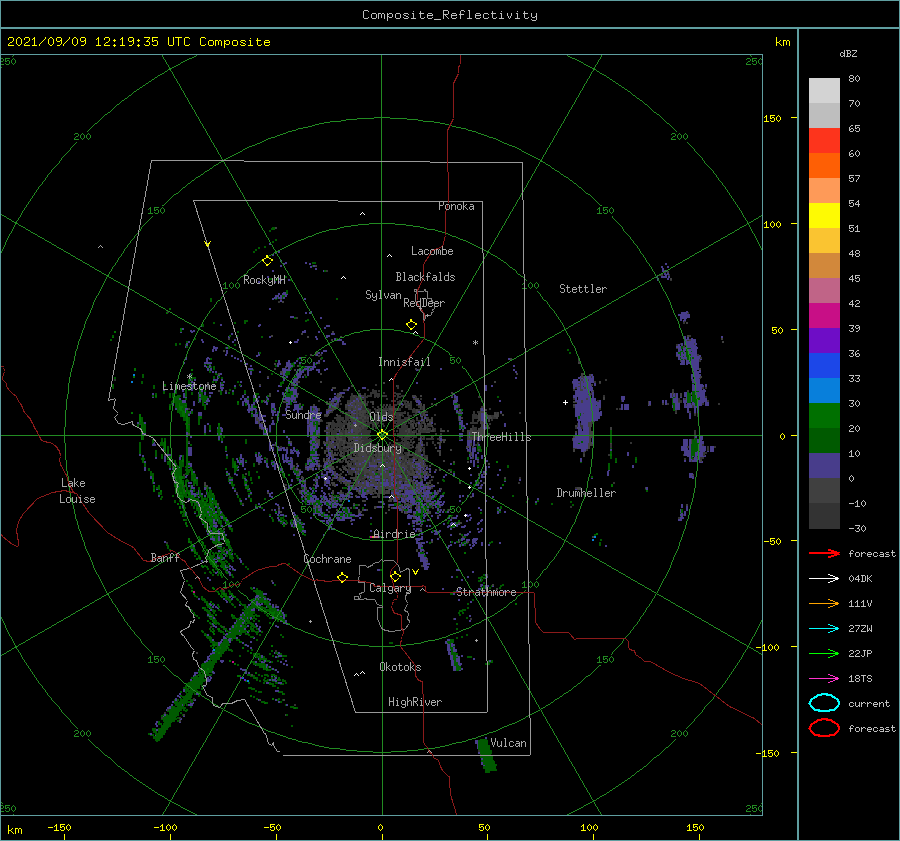The height and width of the screenshot is (841, 900).
Task: Click the Ponoka label
Action: [456, 206]
